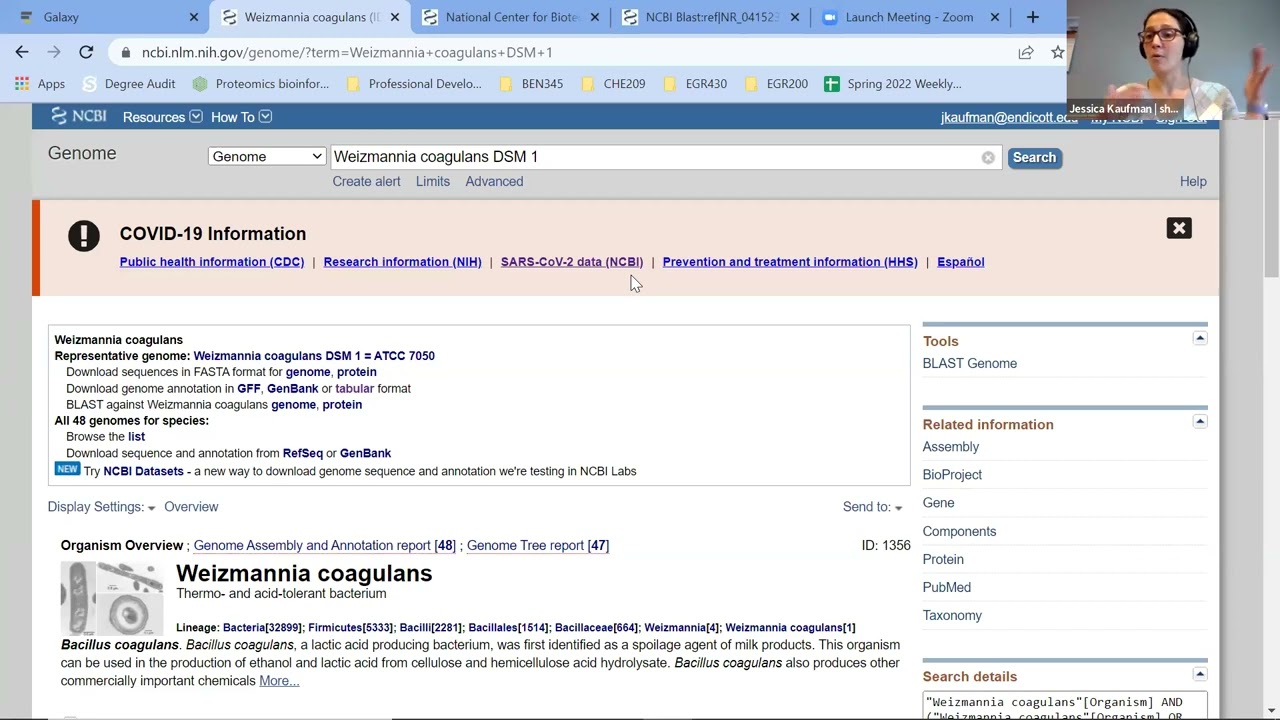Dismiss the COVID-19 Information banner
This screenshot has height=720, width=1280.
point(1179,228)
